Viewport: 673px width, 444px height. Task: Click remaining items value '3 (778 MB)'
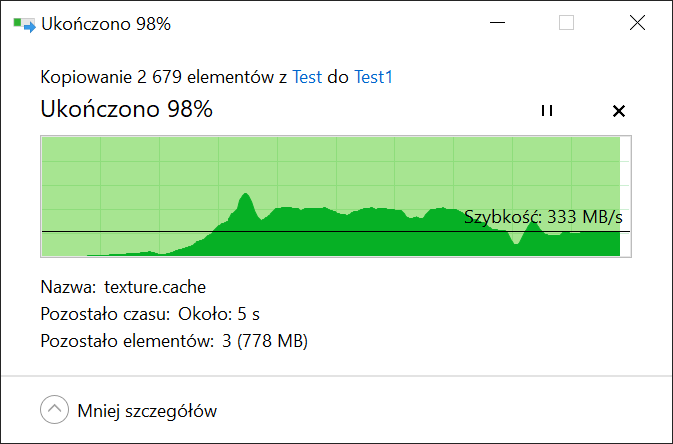(x=265, y=341)
